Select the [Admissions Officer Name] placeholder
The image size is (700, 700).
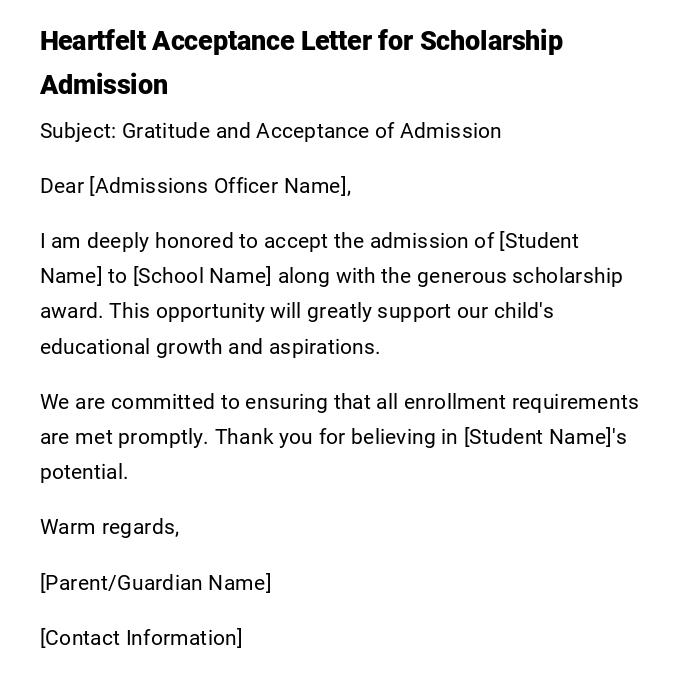(220, 186)
